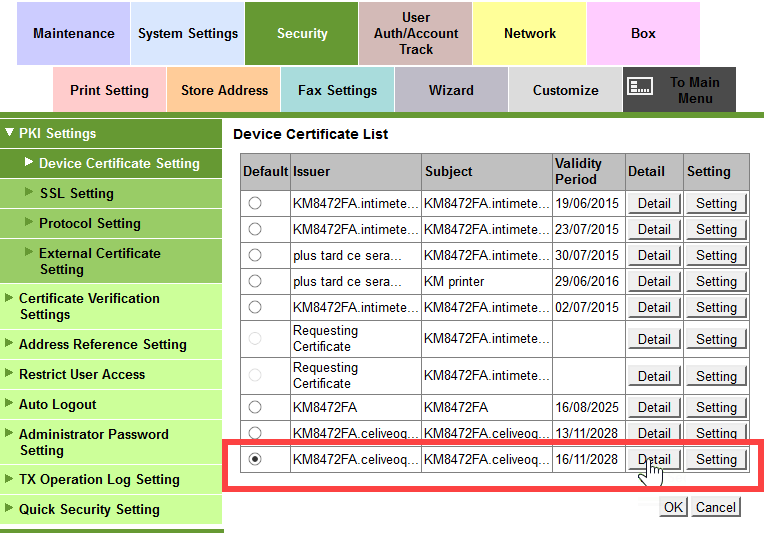Select default radio for 19/06/2015 certificate
The width and height of the screenshot is (764, 535).
(255, 203)
